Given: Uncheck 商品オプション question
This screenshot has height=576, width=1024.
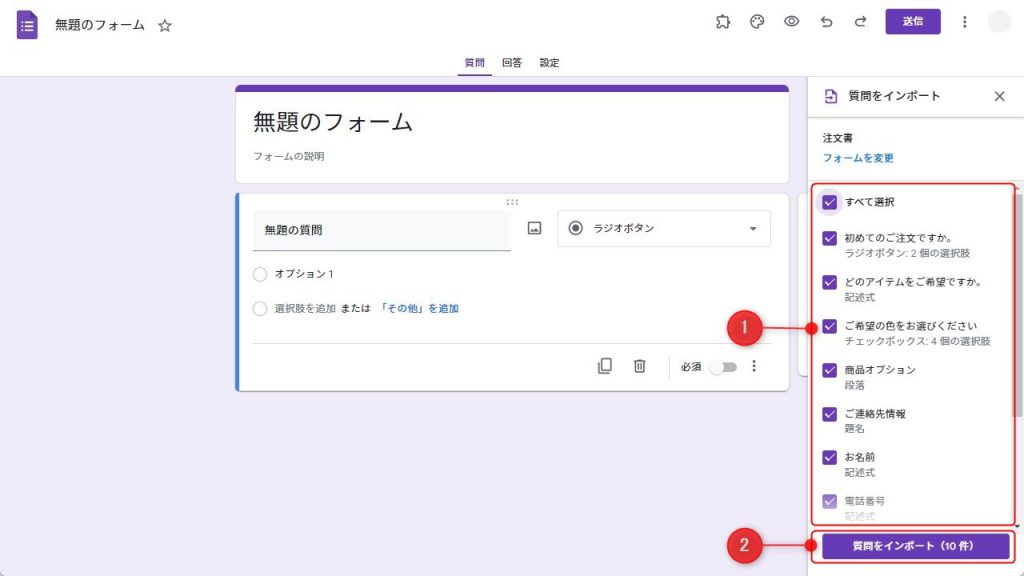Looking at the screenshot, I should (x=829, y=370).
